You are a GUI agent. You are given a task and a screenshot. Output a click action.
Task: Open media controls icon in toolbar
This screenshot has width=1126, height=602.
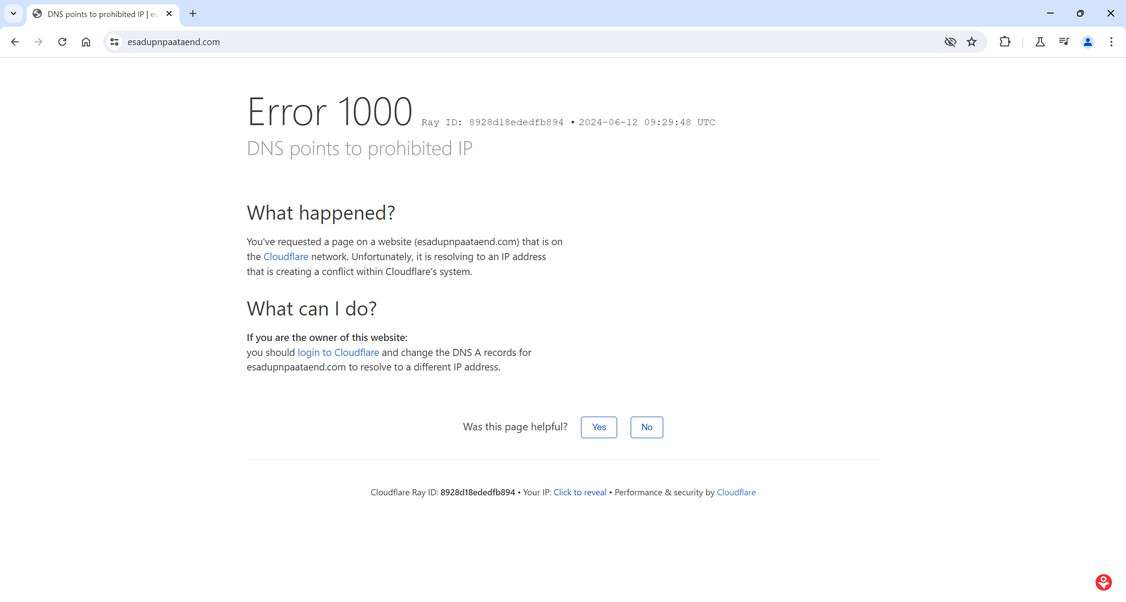[x=1064, y=42]
